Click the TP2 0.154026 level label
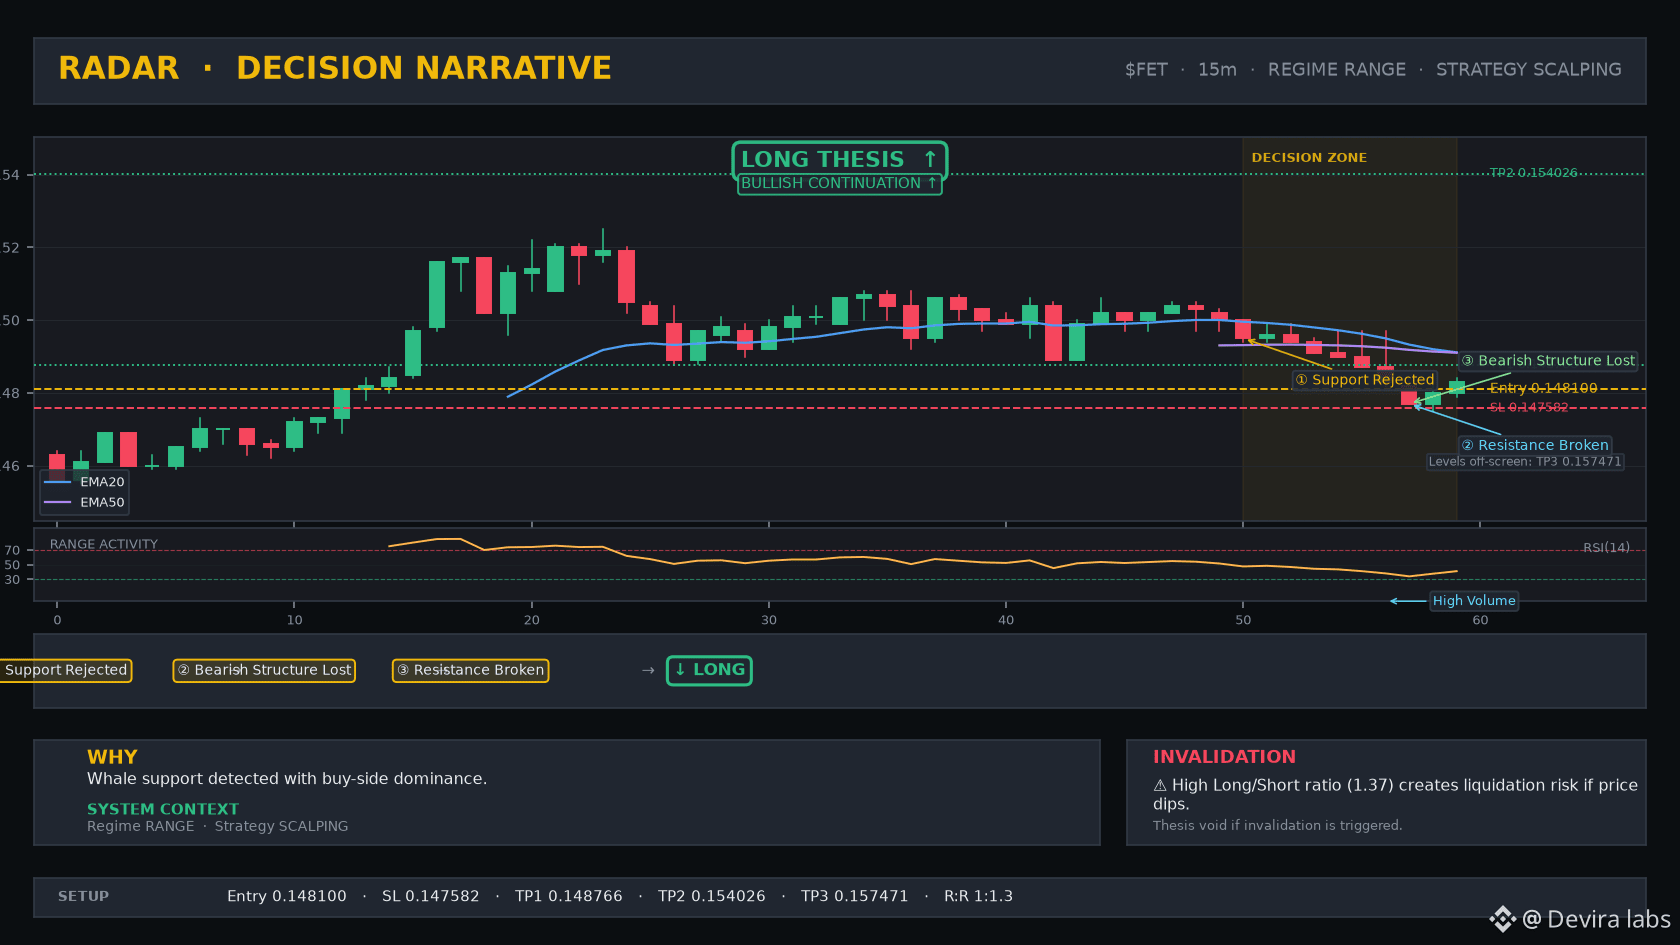Screen dimensions: 1680x945 click(1533, 173)
